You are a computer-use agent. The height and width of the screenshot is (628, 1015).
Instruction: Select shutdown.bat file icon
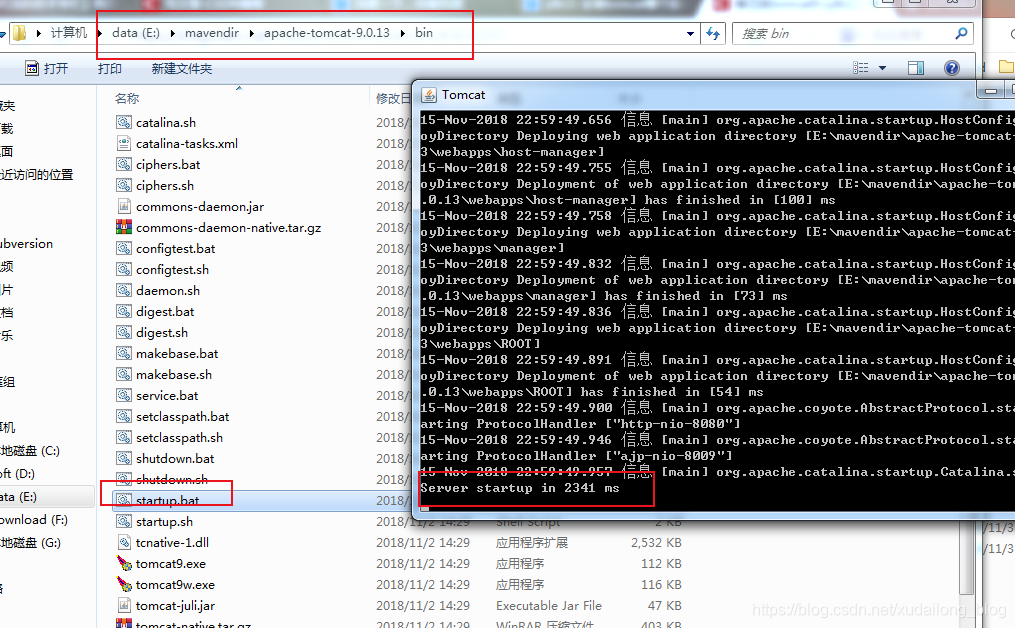click(x=124, y=458)
